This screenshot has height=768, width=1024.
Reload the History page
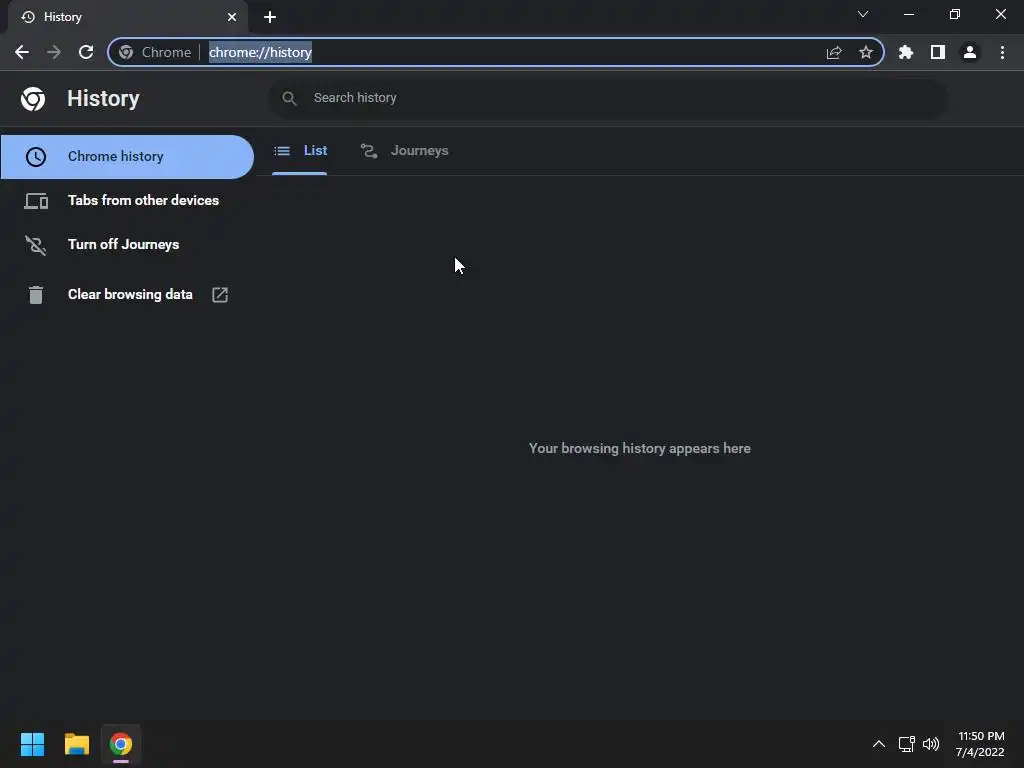(x=86, y=52)
